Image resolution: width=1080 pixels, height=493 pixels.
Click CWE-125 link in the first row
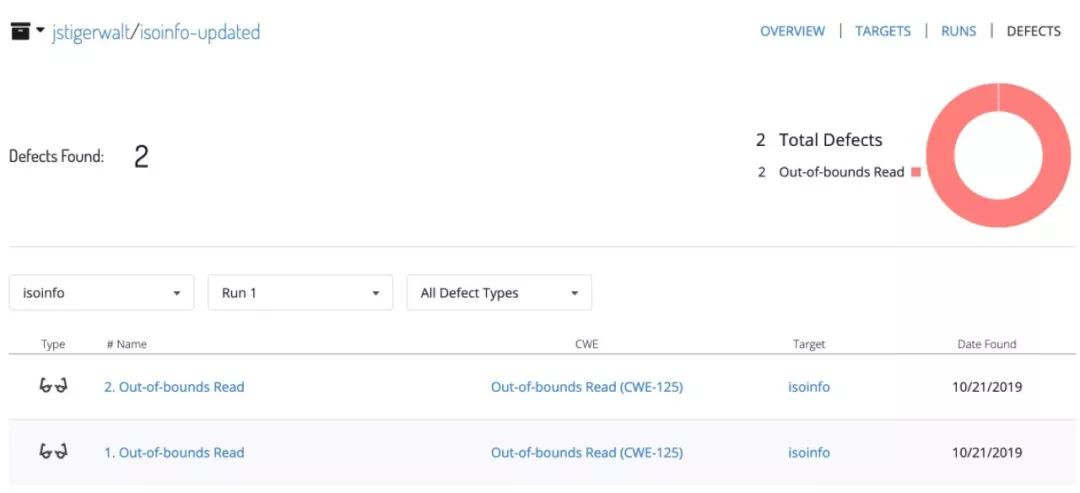tap(586, 387)
